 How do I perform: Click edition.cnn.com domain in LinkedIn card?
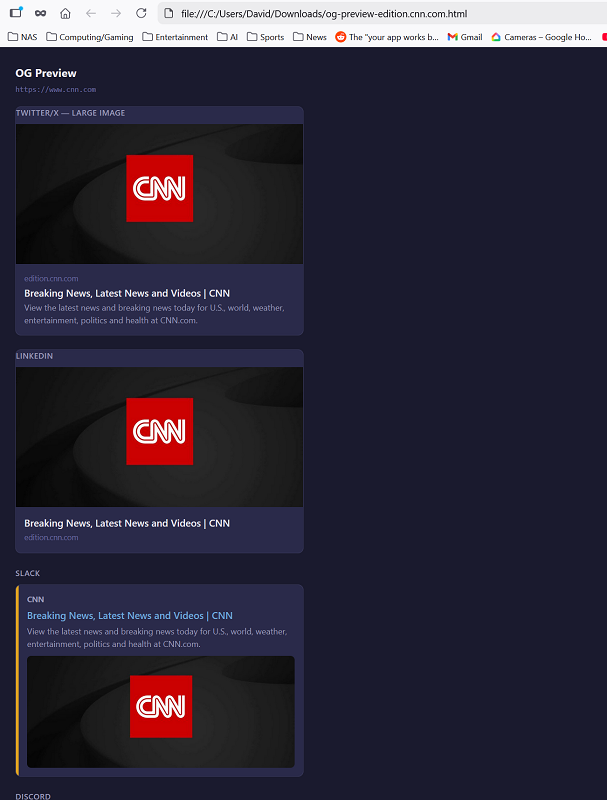point(51,537)
